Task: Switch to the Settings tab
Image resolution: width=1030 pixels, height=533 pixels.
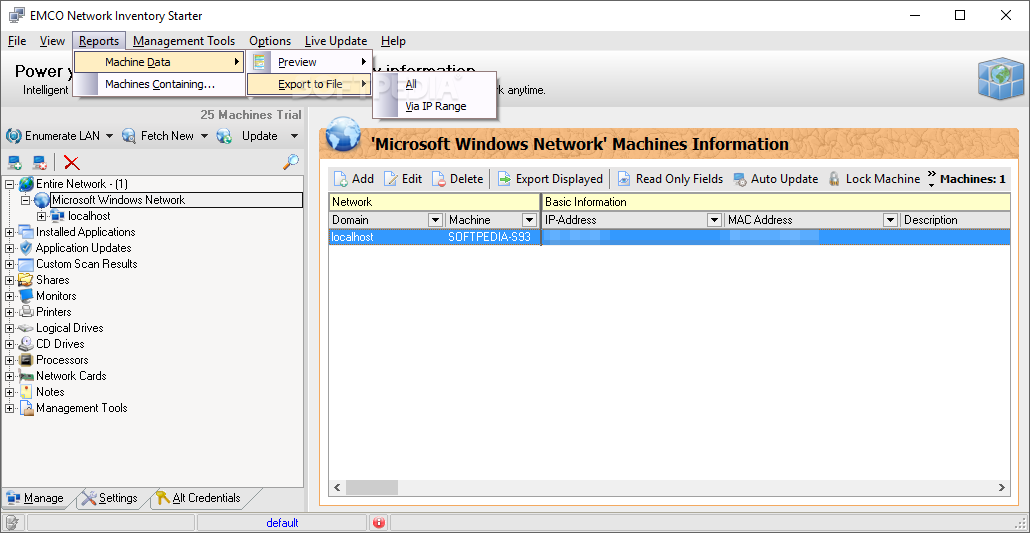Action: click(x=110, y=498)
